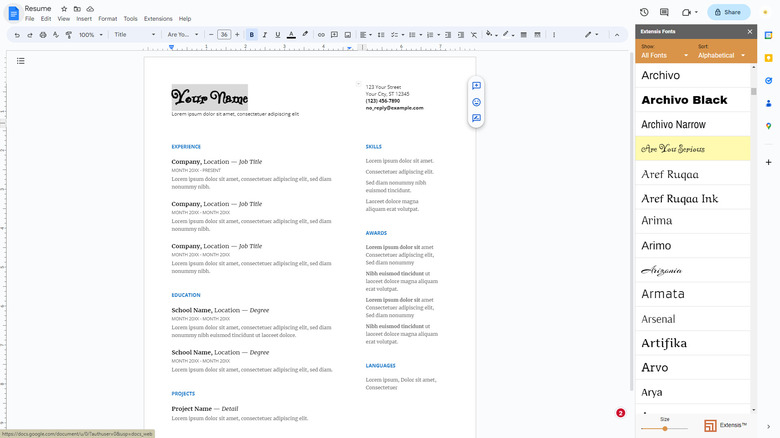Image resolution: width=780 pixels, height=438 pixels.
Task: Click the insert link icon
Action: [x=320, y=34]
